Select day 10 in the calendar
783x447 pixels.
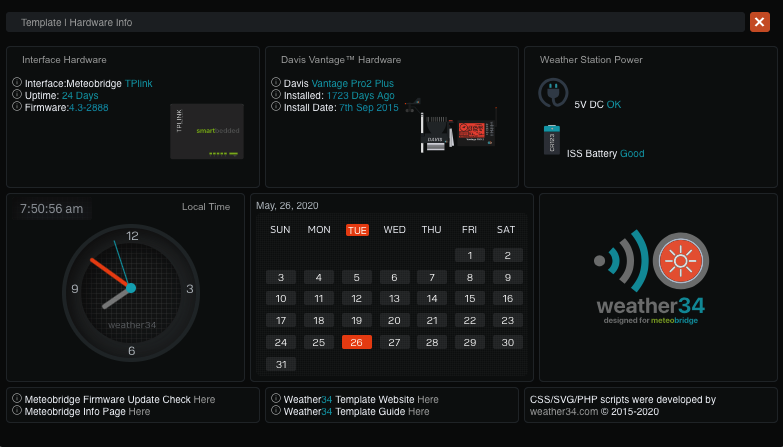[281, 299]
